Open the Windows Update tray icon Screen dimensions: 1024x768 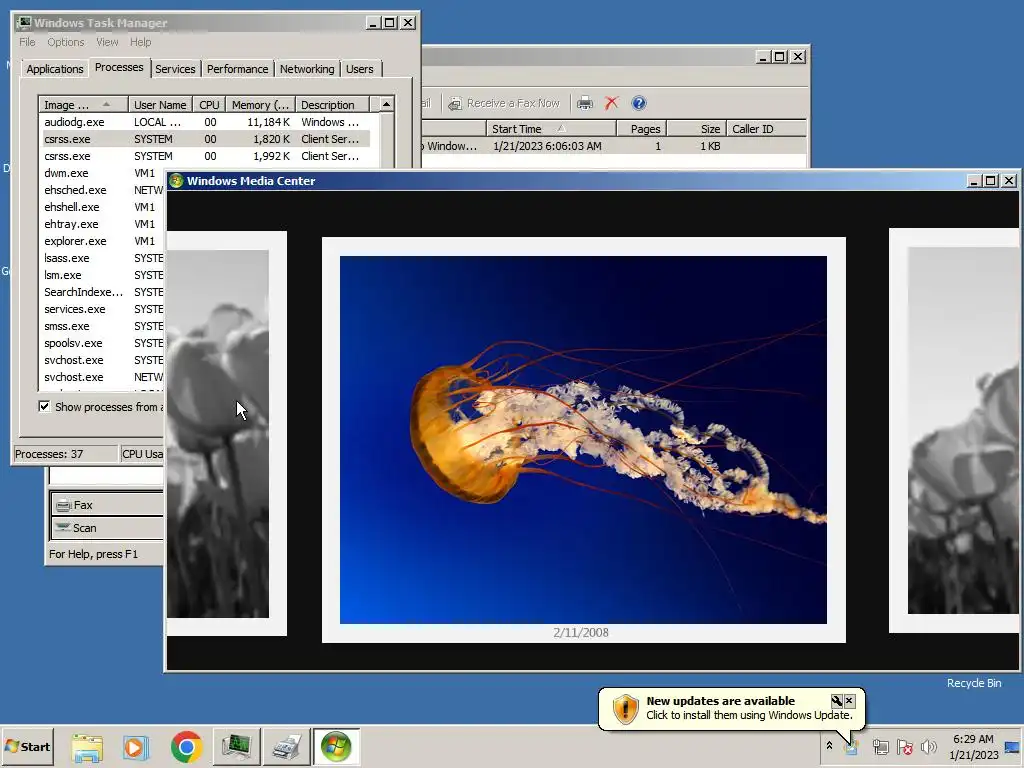pos(851,746)
